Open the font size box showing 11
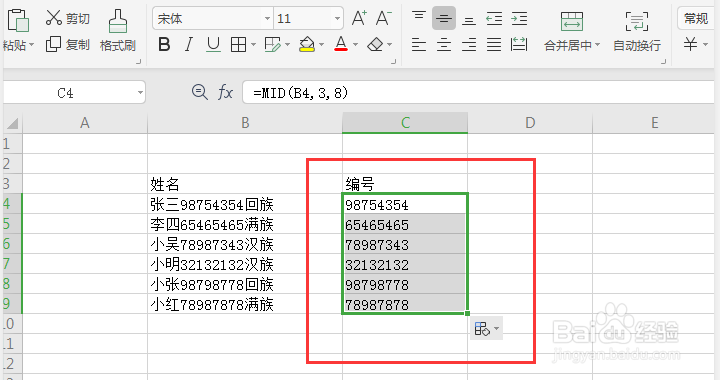Viewport: 720px width, 380px height. pos(308,19)
